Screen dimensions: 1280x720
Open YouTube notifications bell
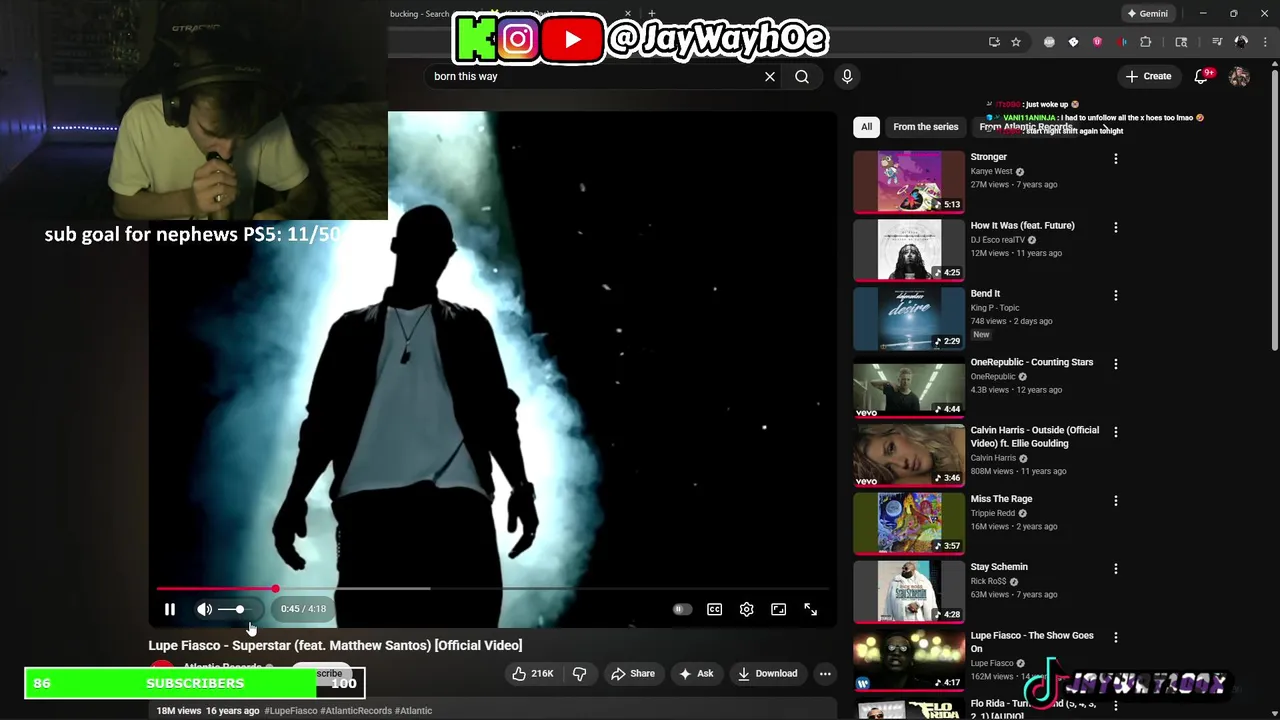(1203, 76)
